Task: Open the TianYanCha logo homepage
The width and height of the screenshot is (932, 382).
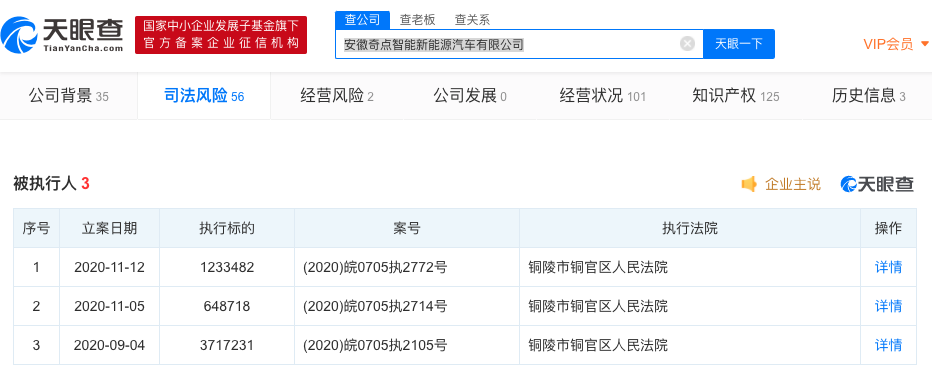Action: 63,34
